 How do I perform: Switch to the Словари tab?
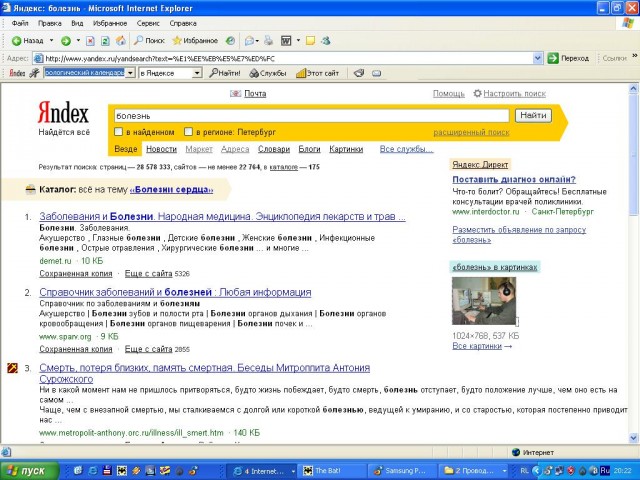coord(274,149)
